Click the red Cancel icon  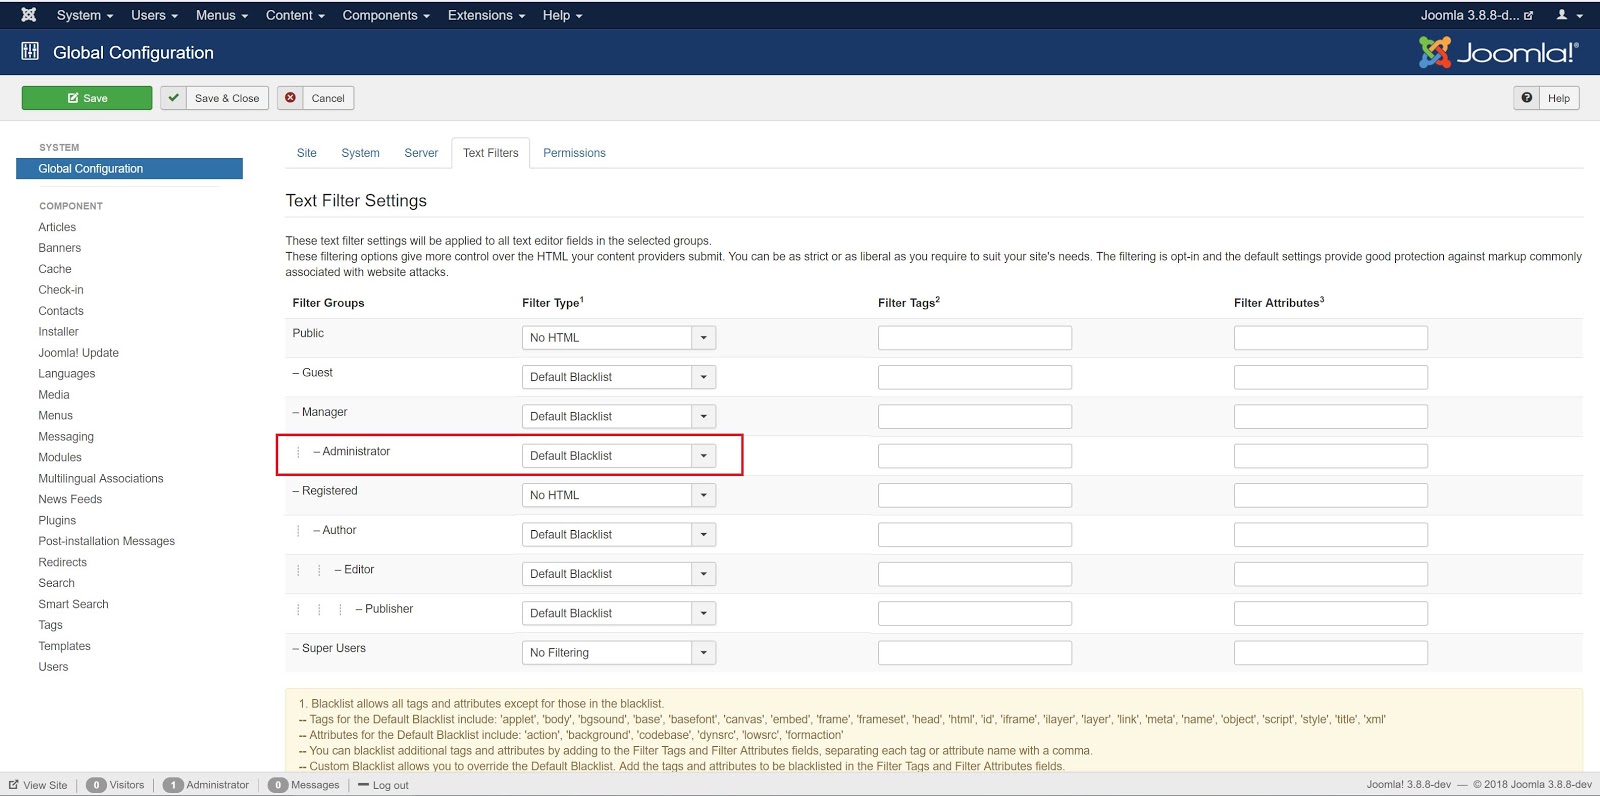pyautogui.click(x=291, y=98)
